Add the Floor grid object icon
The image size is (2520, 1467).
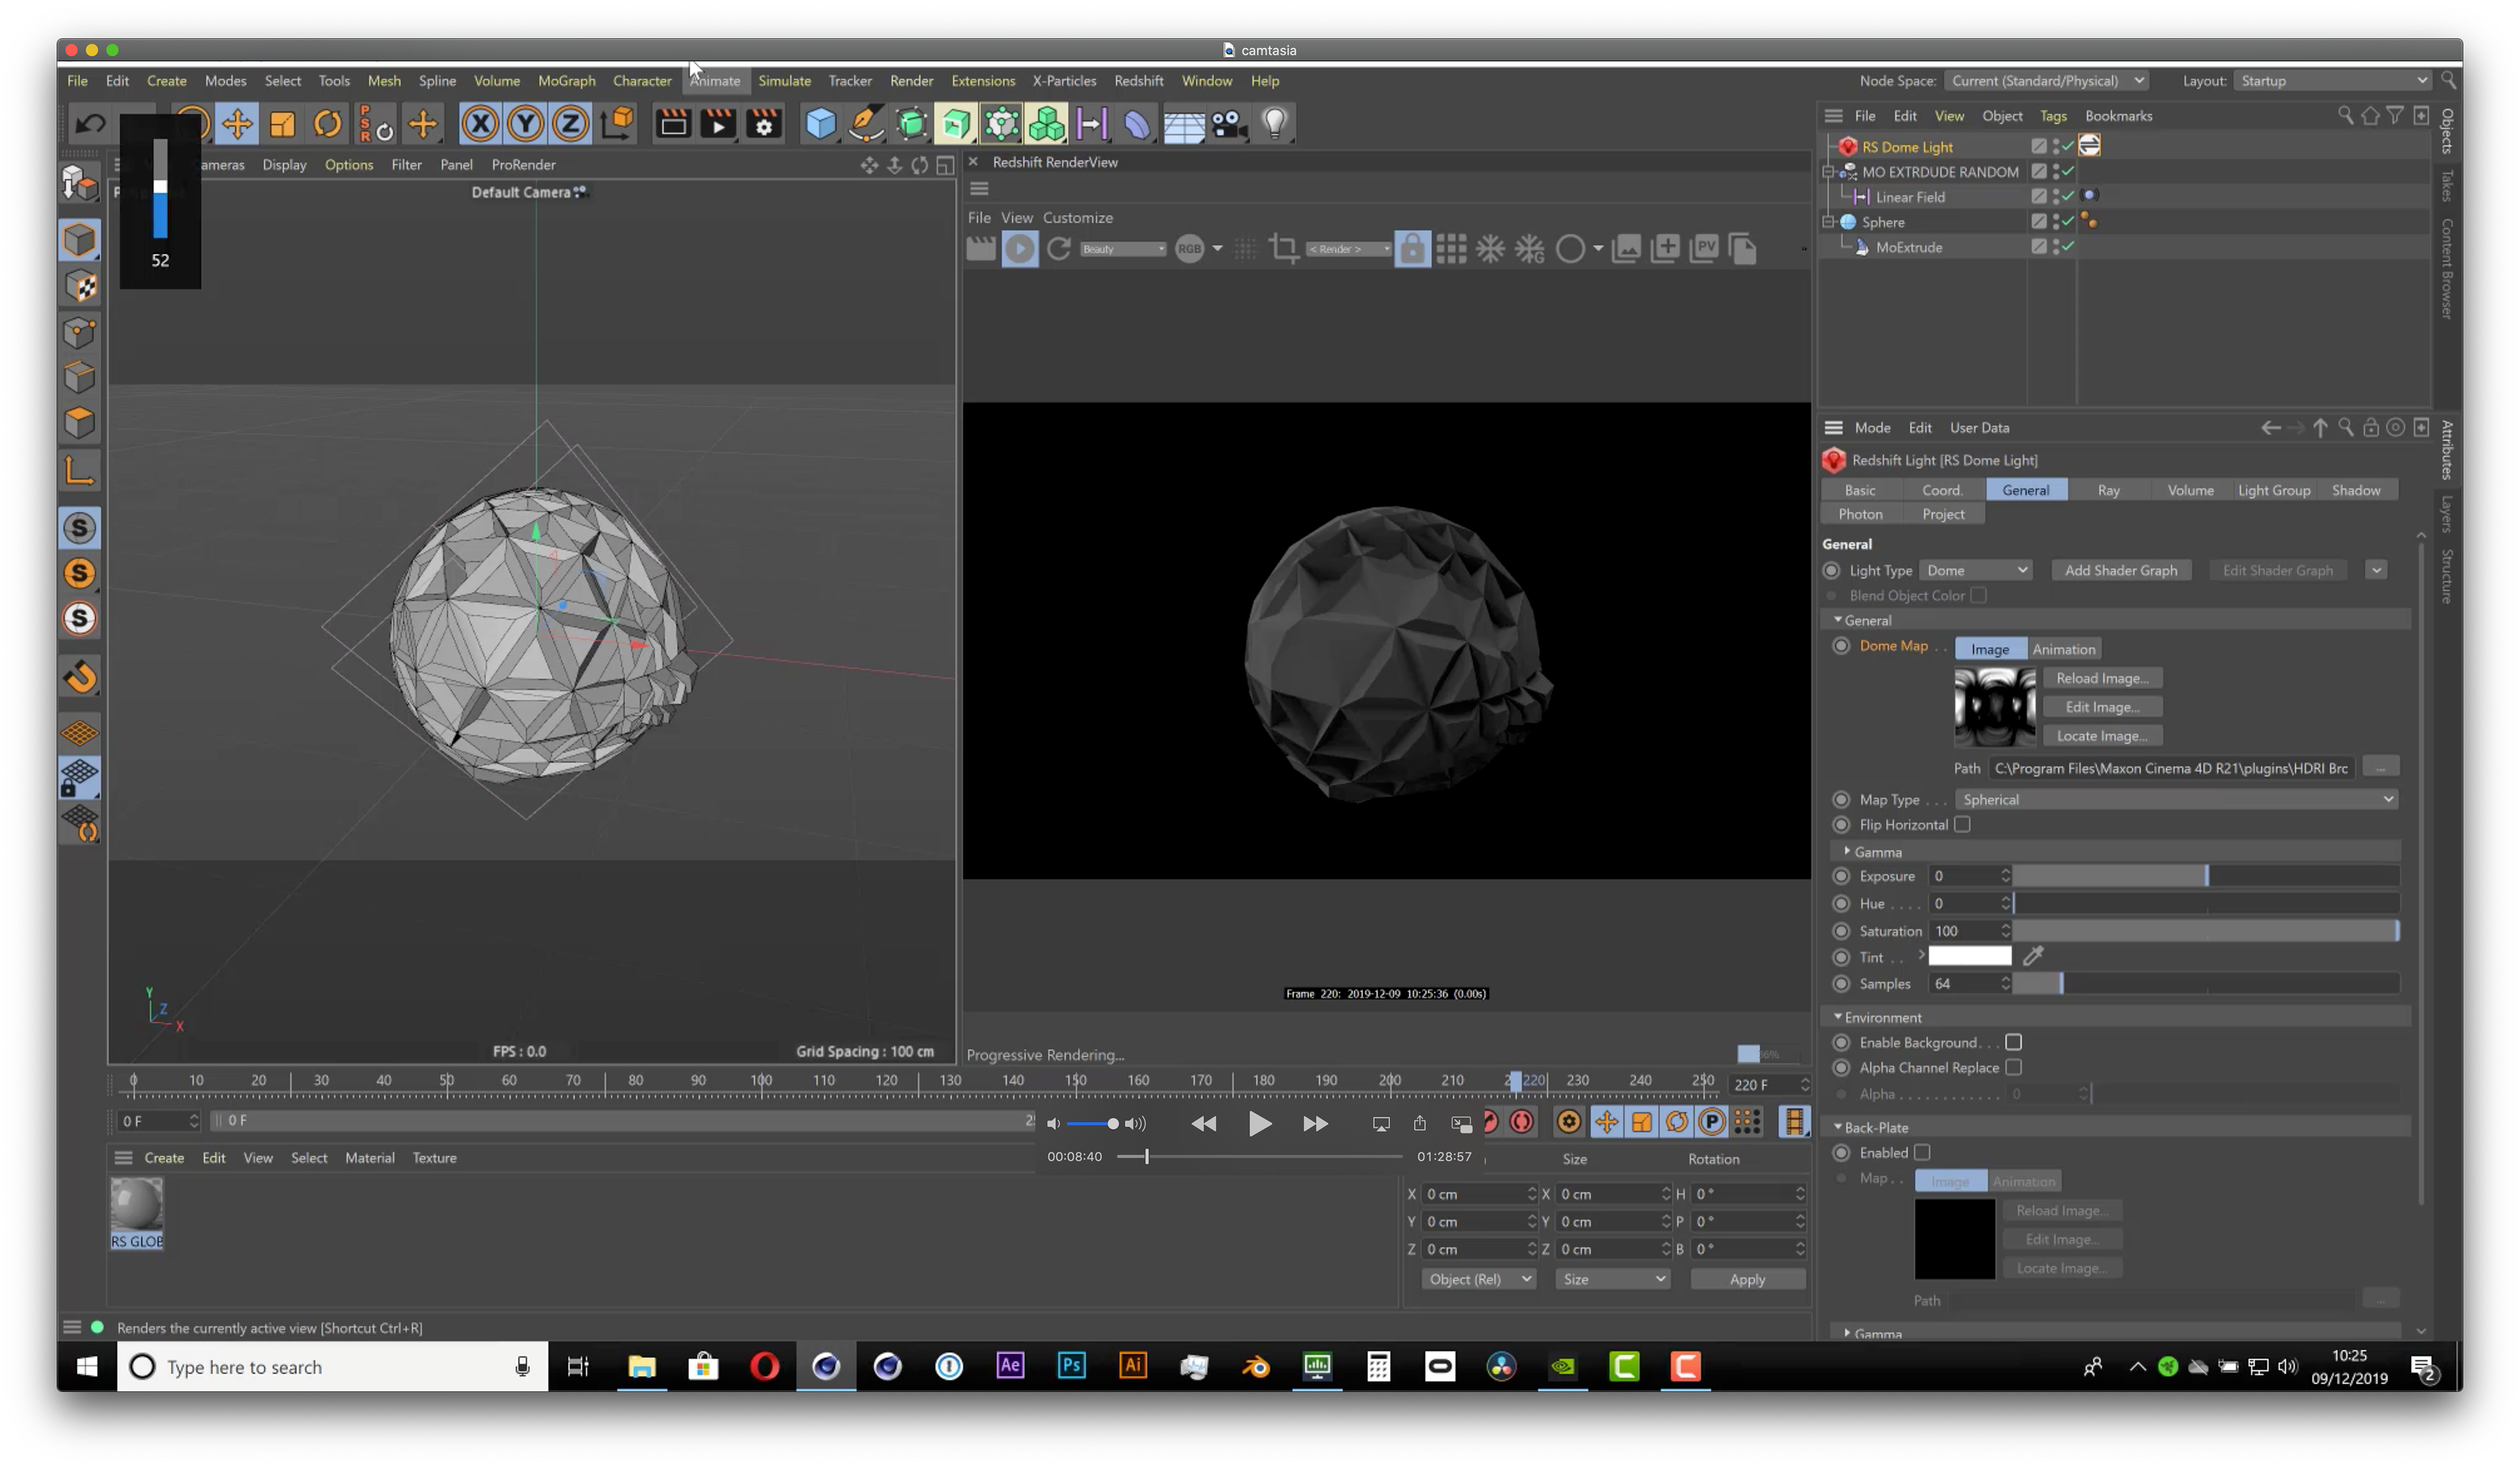click(1184, 124)
